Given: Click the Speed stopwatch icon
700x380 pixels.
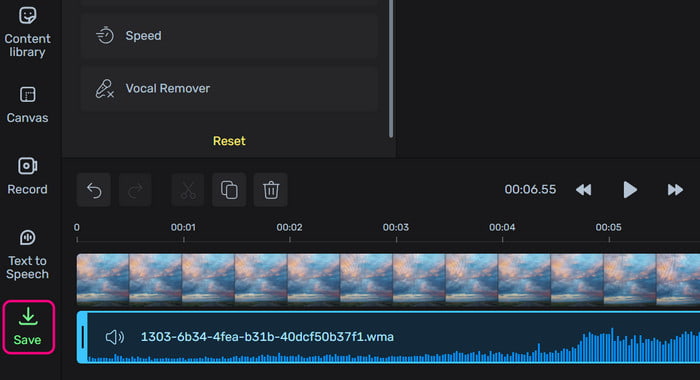Looking at the screenshot, I should pos(105,35).
